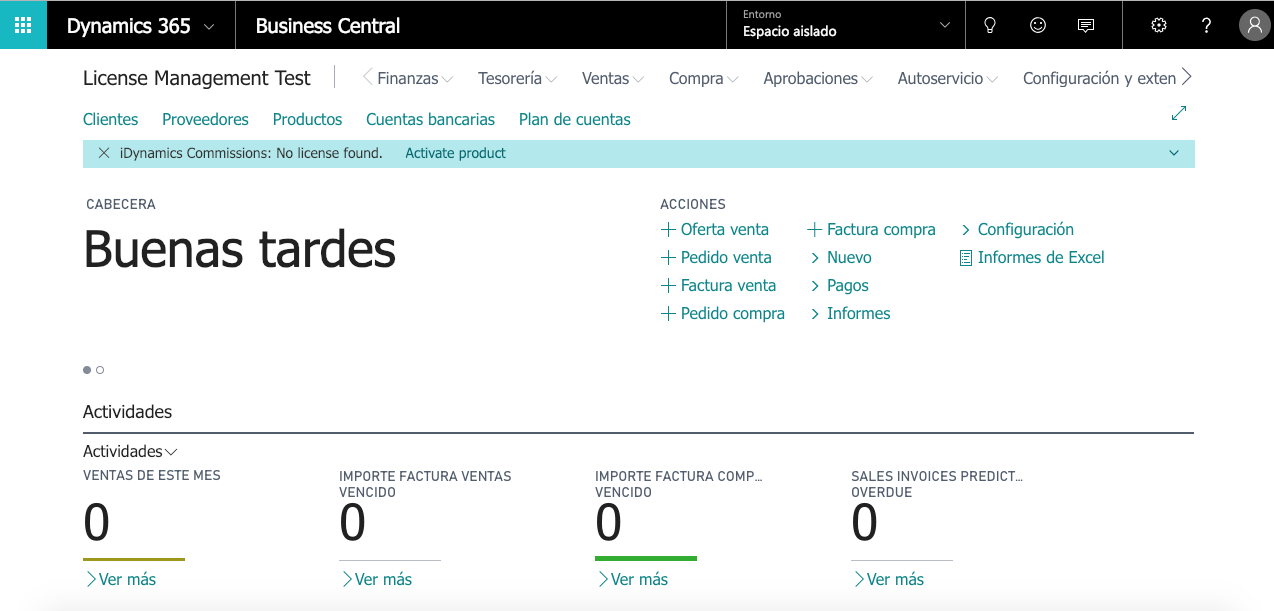The width and height of the screenshot is (1274, 611).
Task: Expand the Autoservicio menu
Action: click(x=948, y=78)
